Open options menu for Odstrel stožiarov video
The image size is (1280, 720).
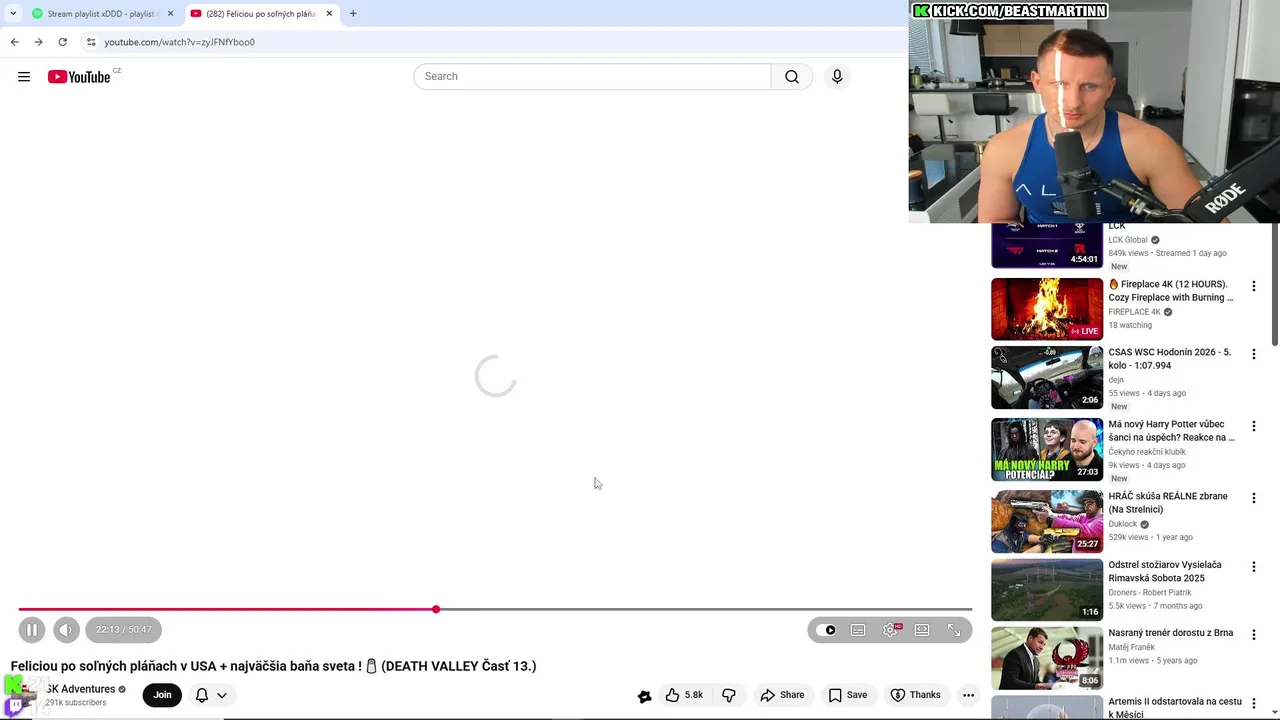point(1253,567)
